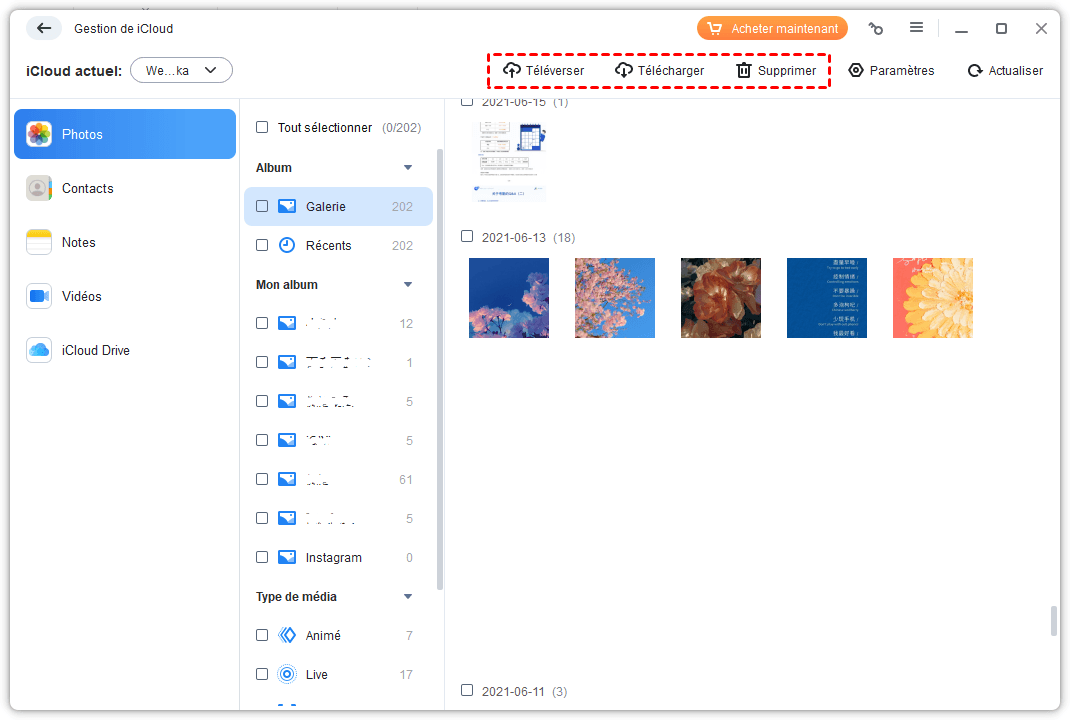Screen dimensions: 1070x720
Task: Click the Supprimer trash icon
Action: click(x=744, y=70)
